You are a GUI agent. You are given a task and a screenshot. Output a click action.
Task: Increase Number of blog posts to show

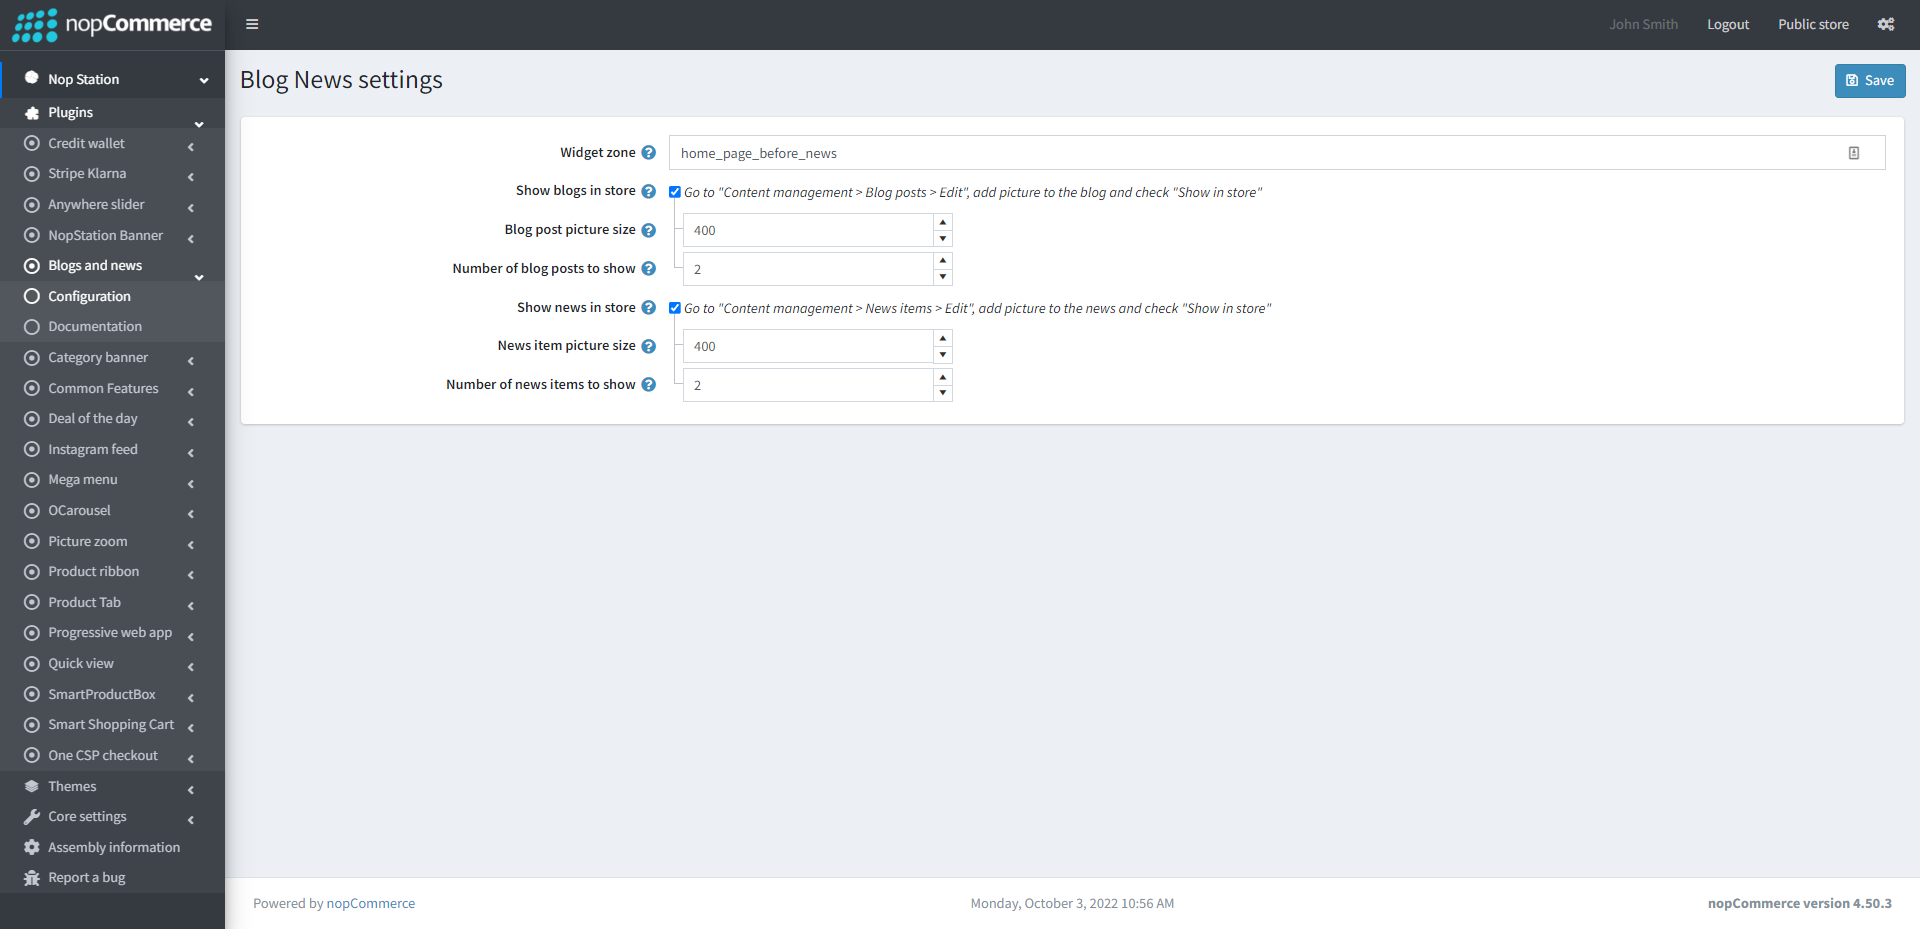pos(943,261)
